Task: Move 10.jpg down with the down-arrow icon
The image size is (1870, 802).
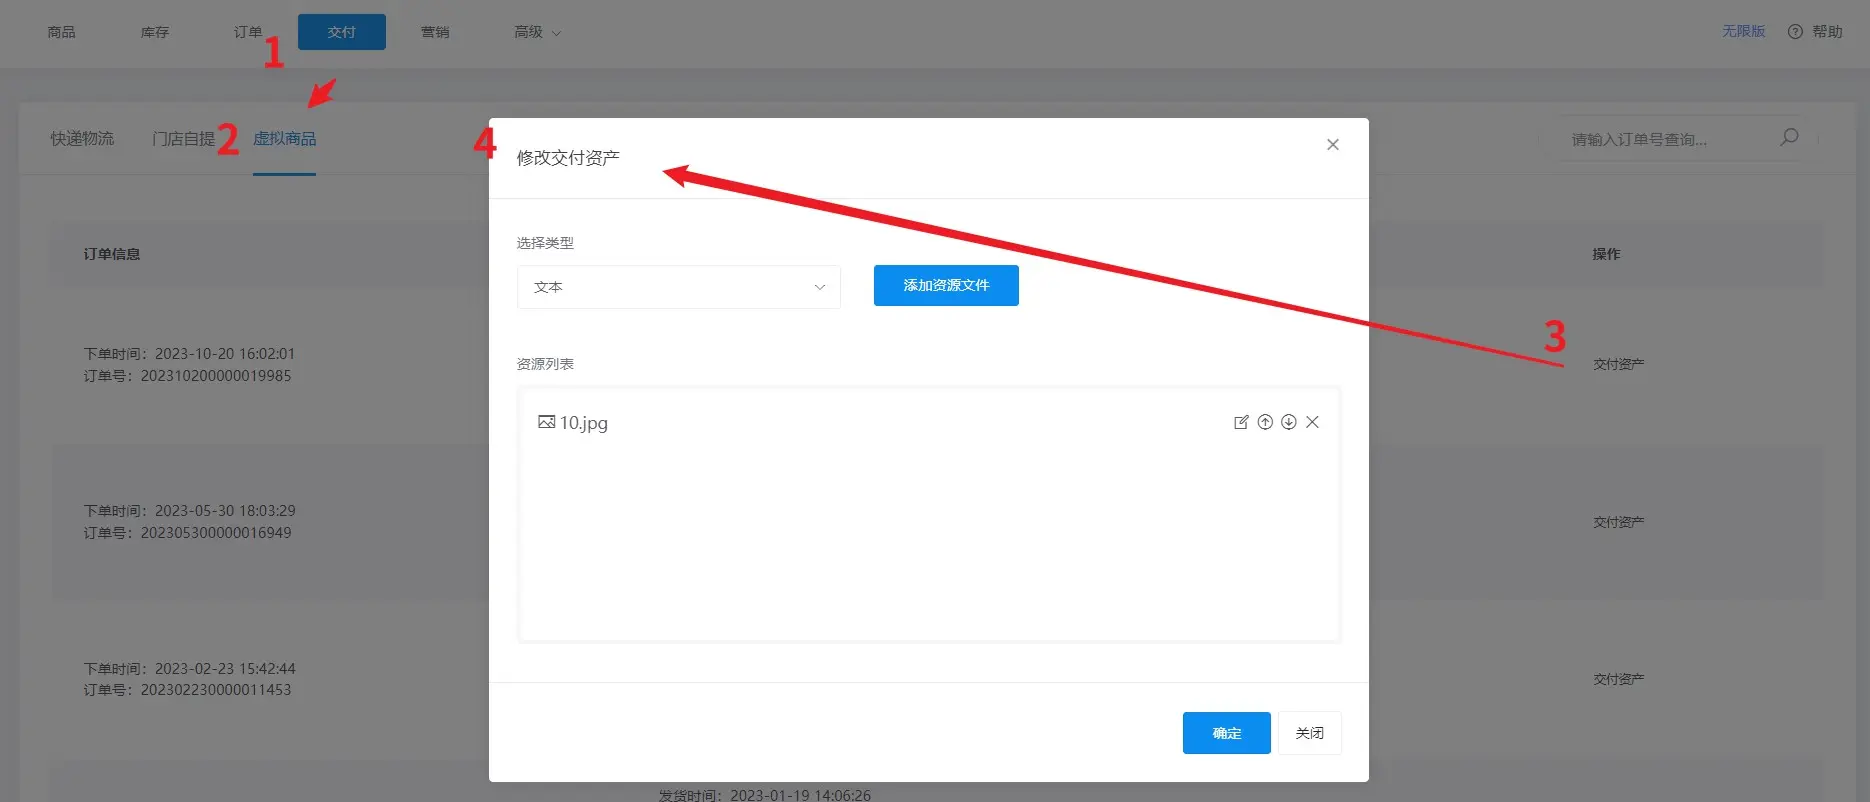Action: [1289, 422]
